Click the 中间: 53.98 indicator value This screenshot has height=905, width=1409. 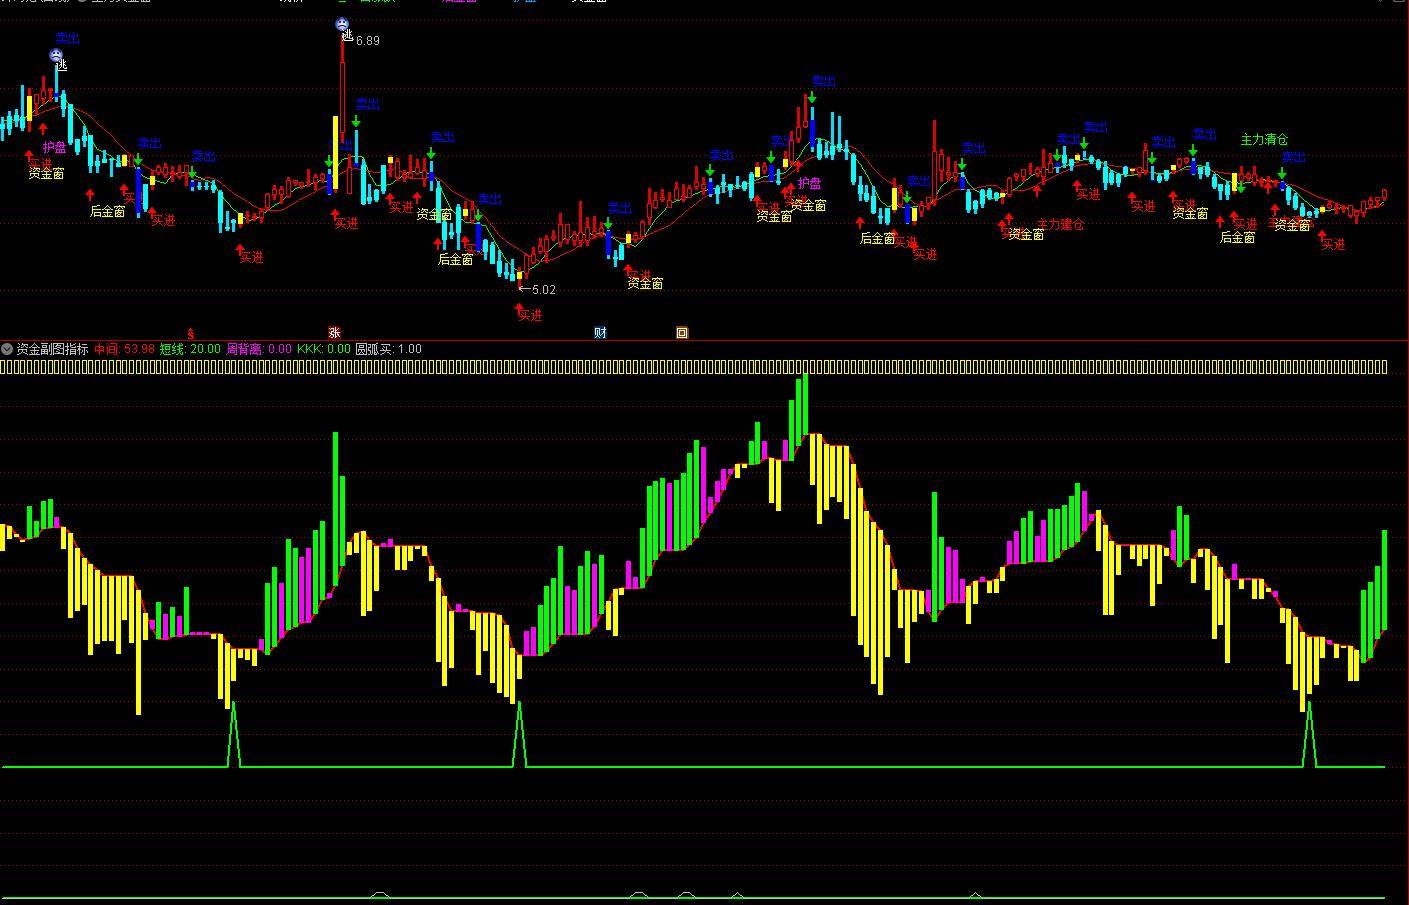124,349
